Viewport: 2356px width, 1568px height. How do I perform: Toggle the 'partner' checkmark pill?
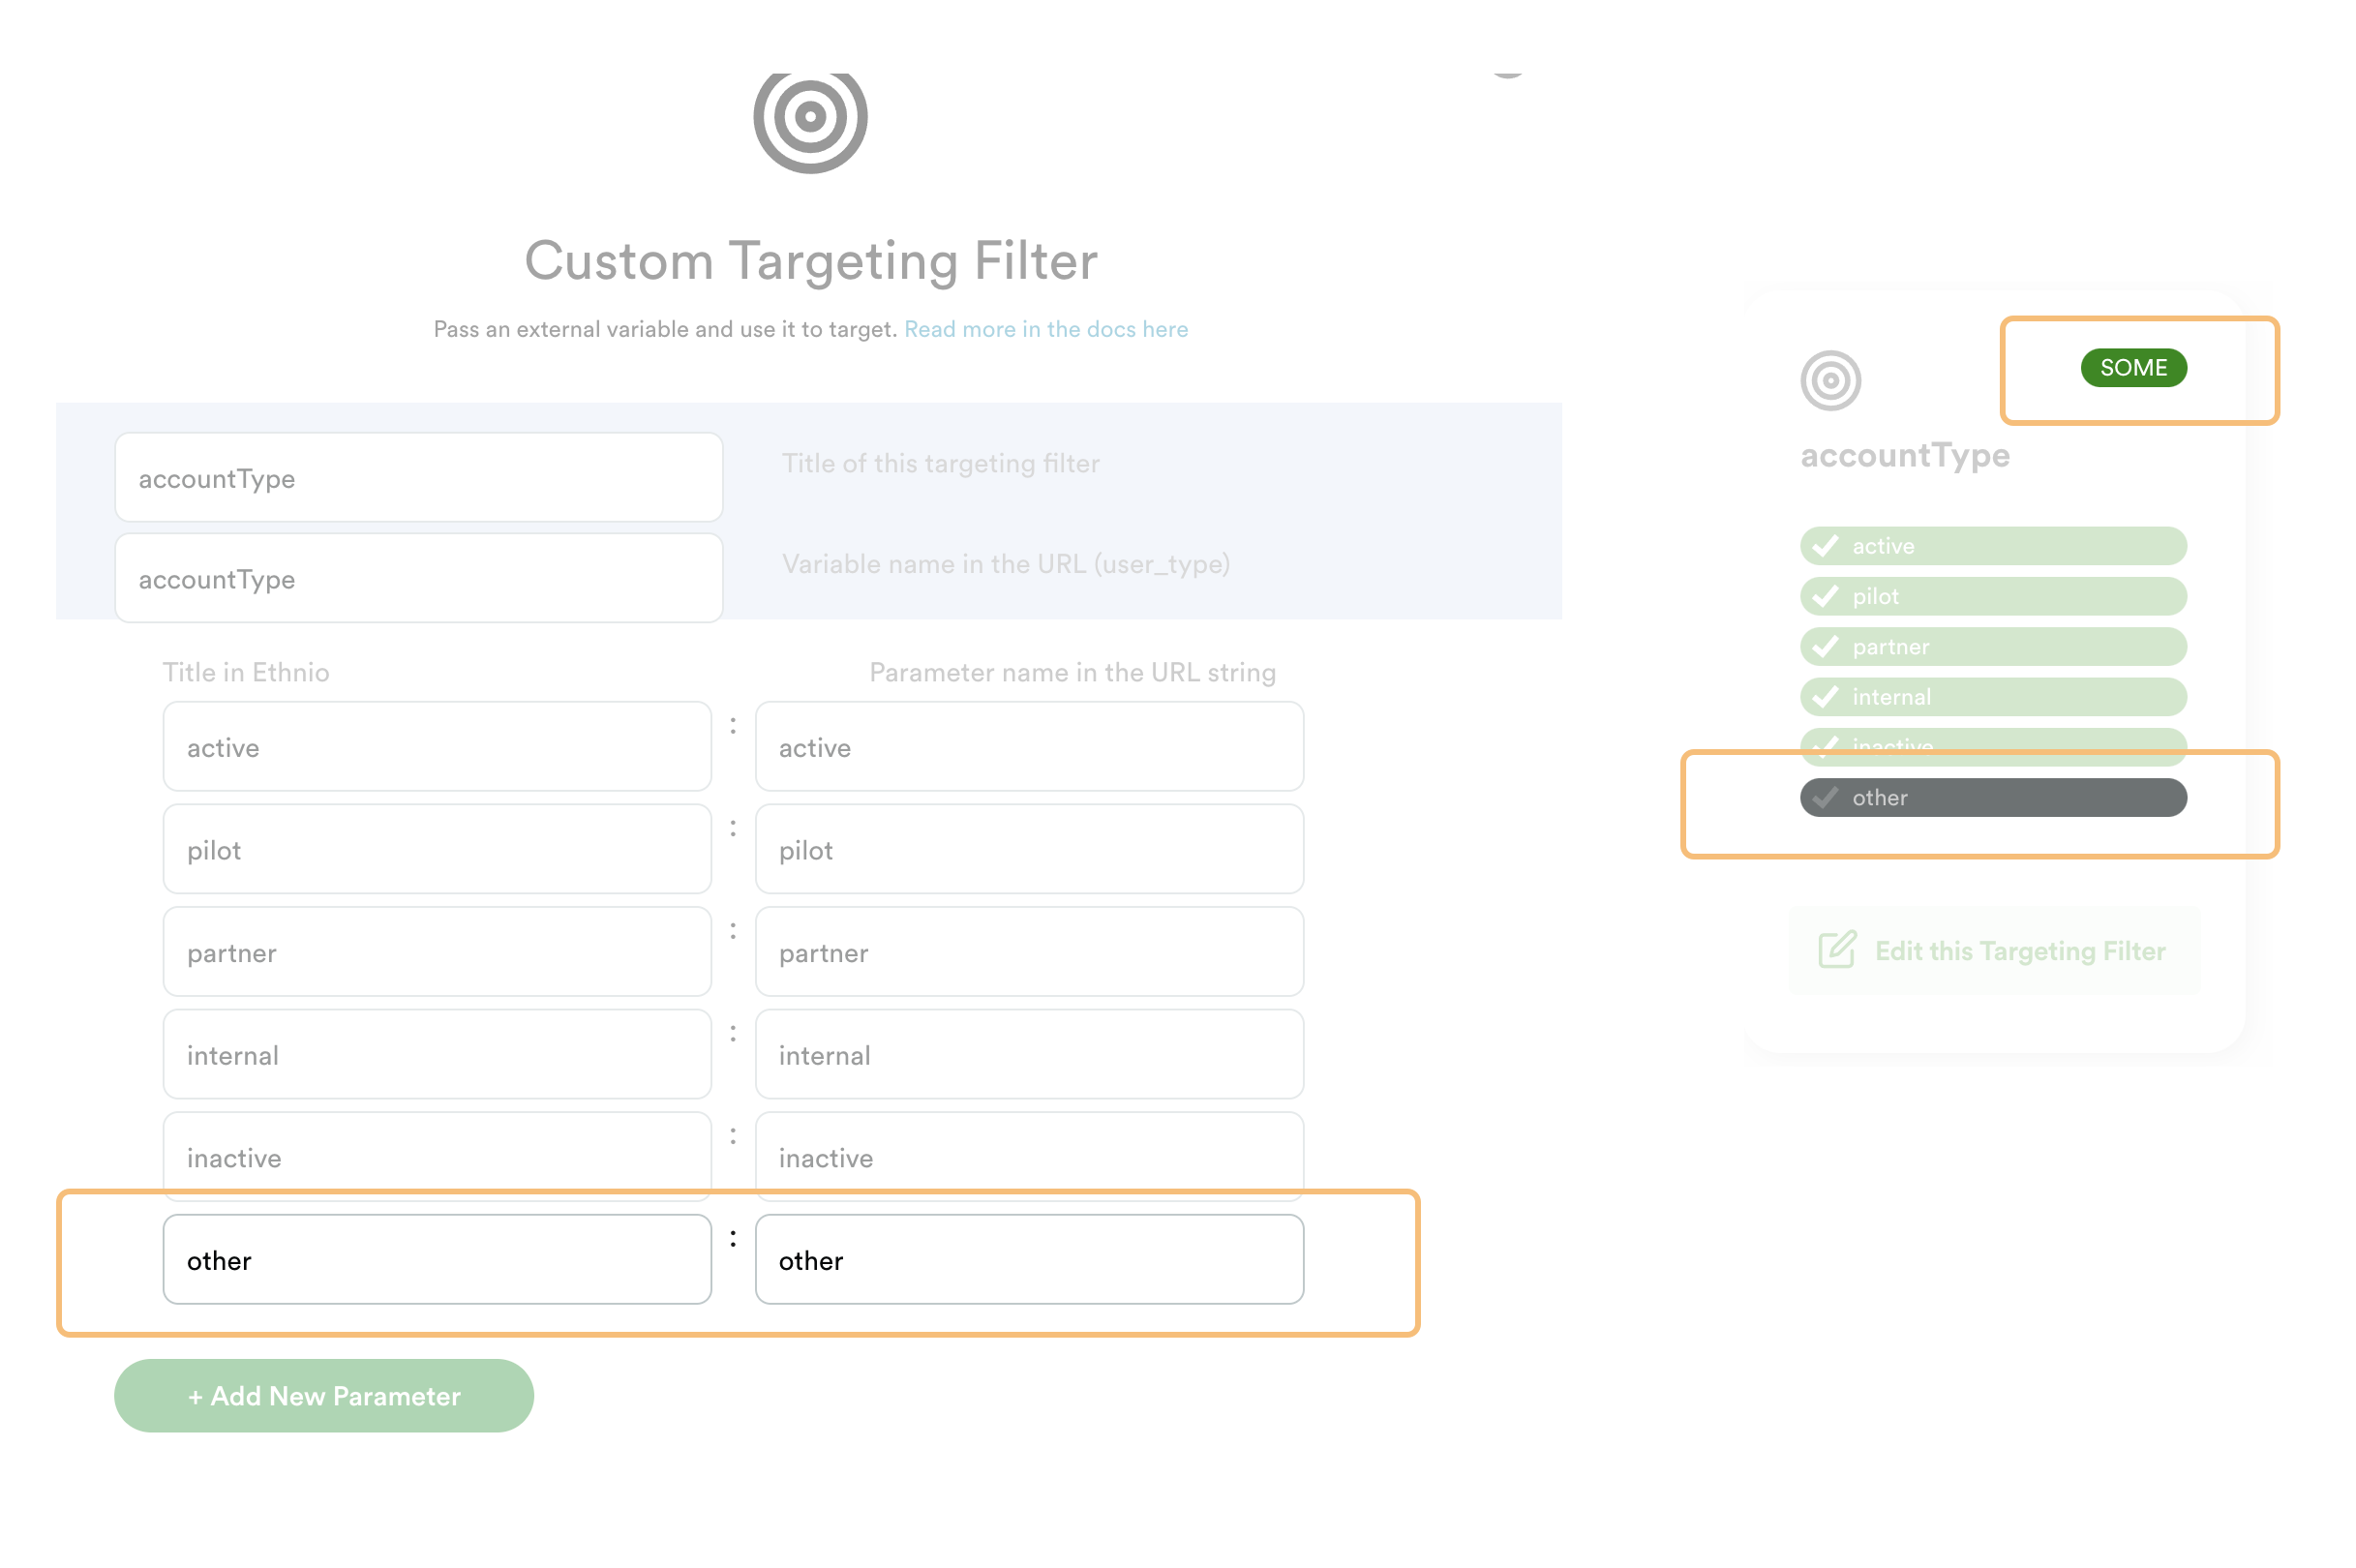tap(1992, 646)
